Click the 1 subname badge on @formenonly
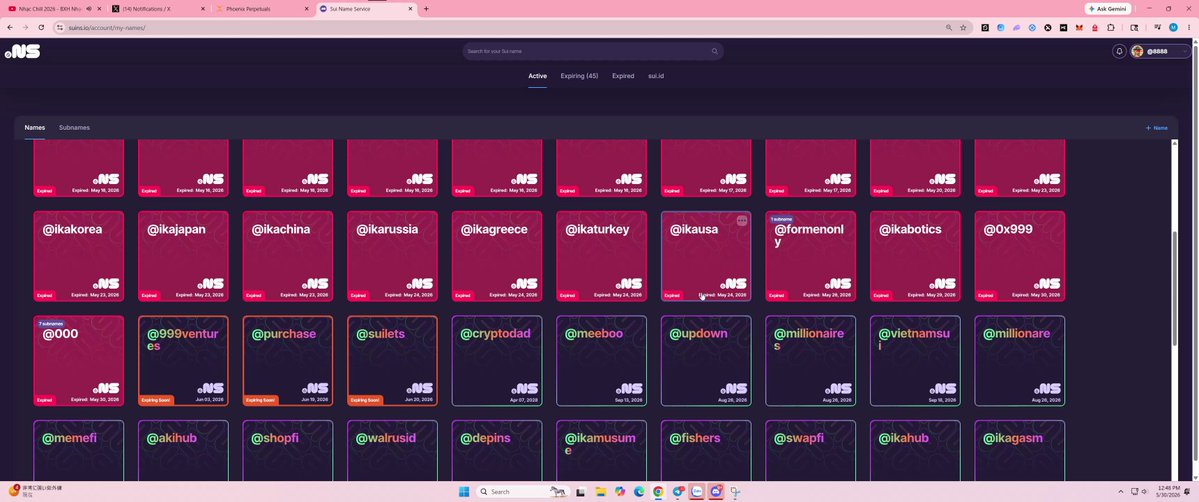 coord(781,220)
